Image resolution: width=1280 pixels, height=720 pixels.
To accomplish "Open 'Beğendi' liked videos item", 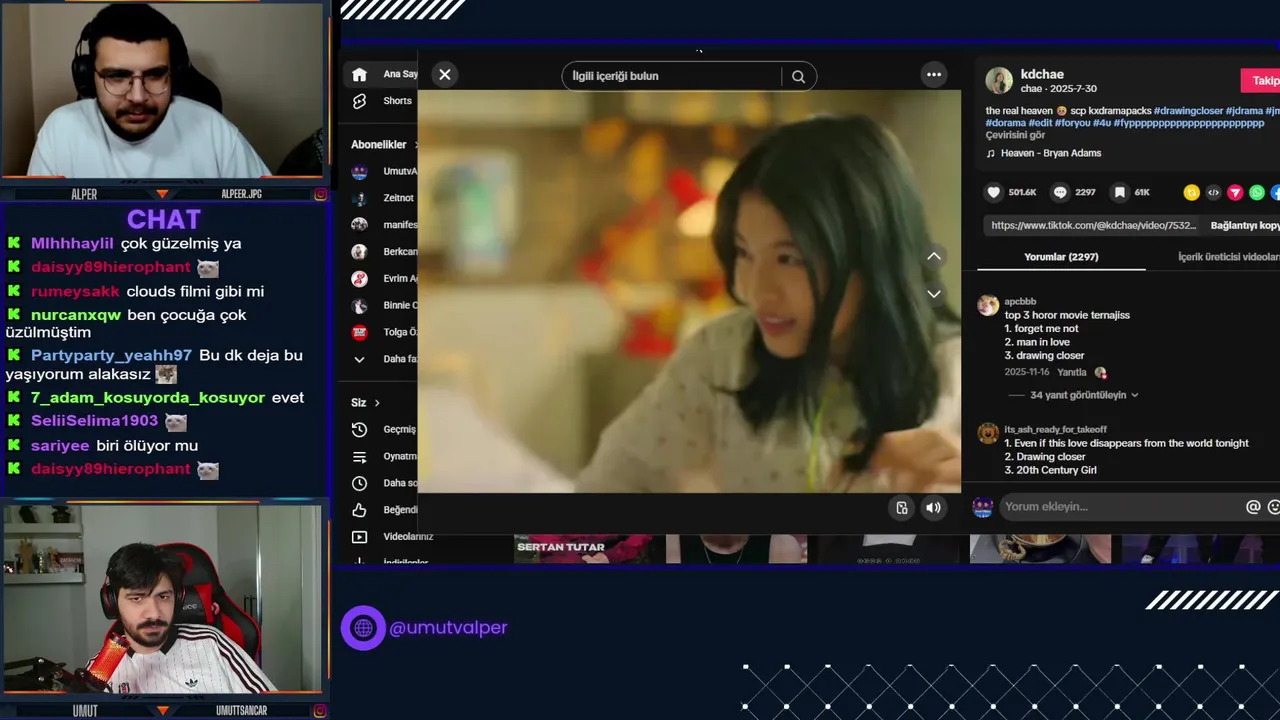I will click(x=385, y=510).
